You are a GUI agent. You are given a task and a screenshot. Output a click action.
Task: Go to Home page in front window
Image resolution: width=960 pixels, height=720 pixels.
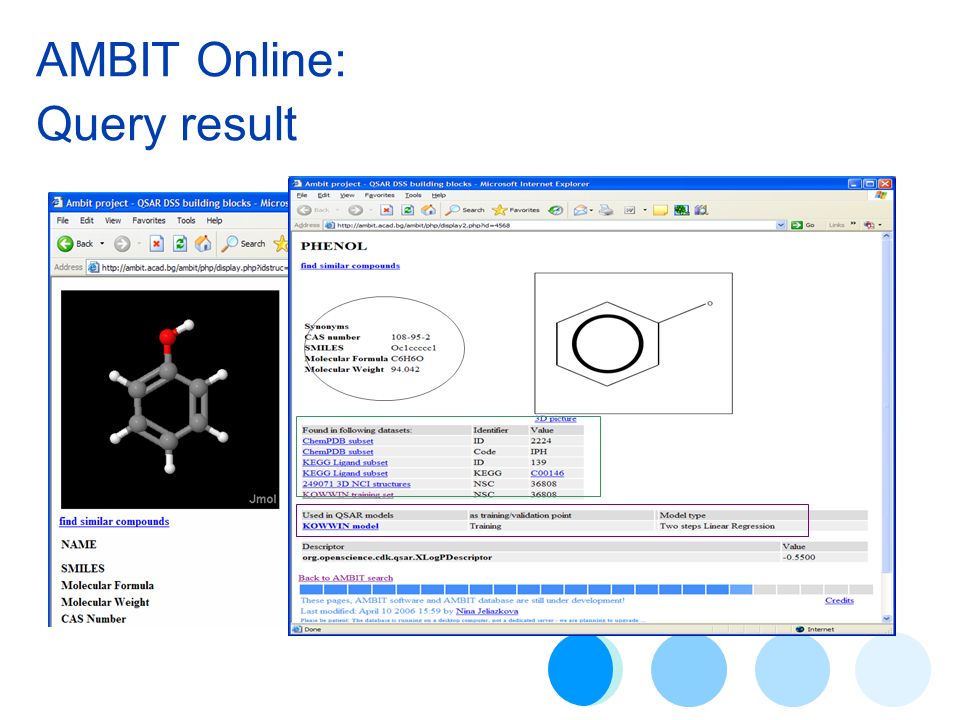point(428,210)
